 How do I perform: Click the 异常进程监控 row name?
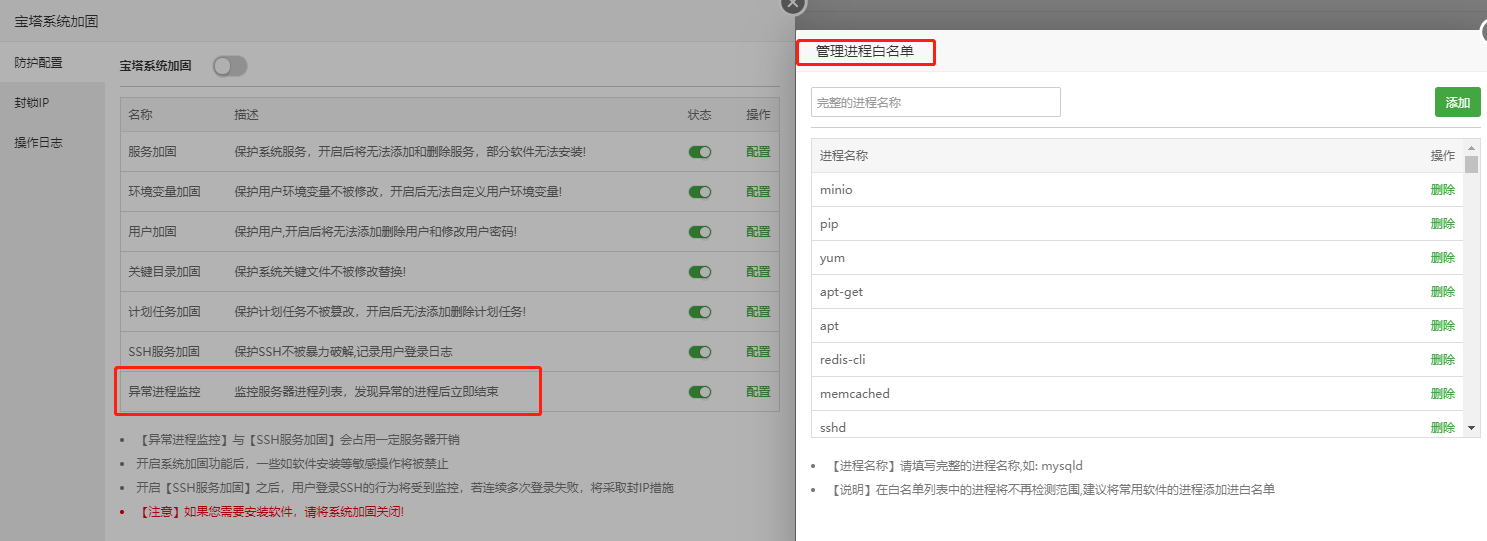coord(164,392)
